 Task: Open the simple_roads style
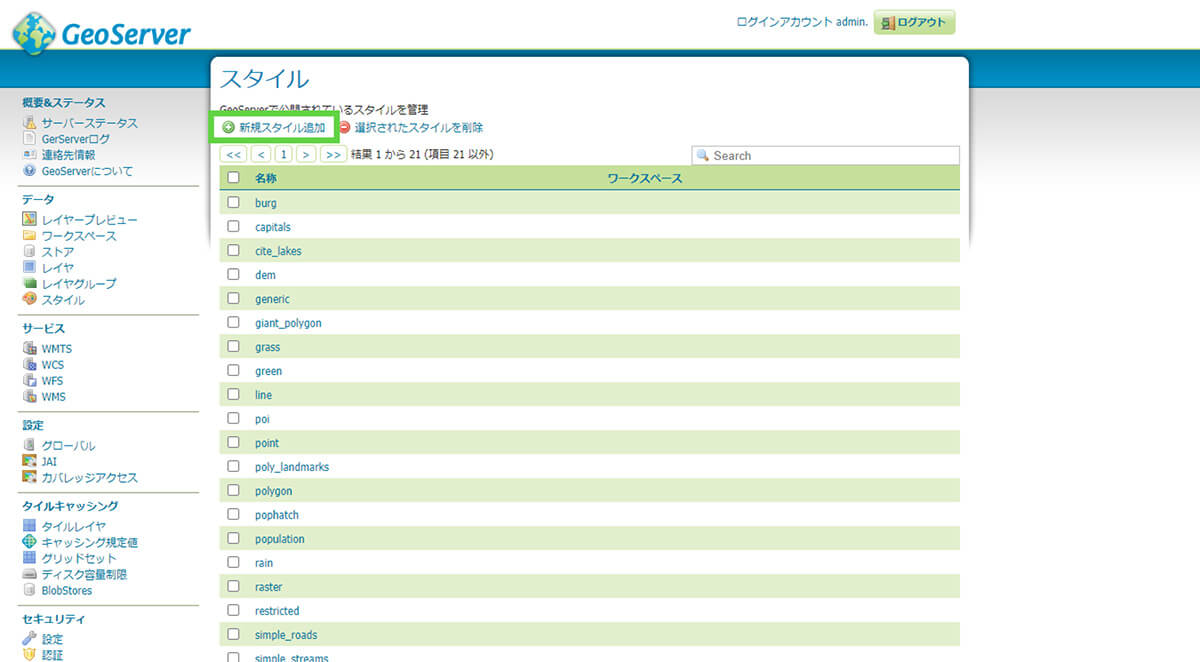[x=286, y=635]
